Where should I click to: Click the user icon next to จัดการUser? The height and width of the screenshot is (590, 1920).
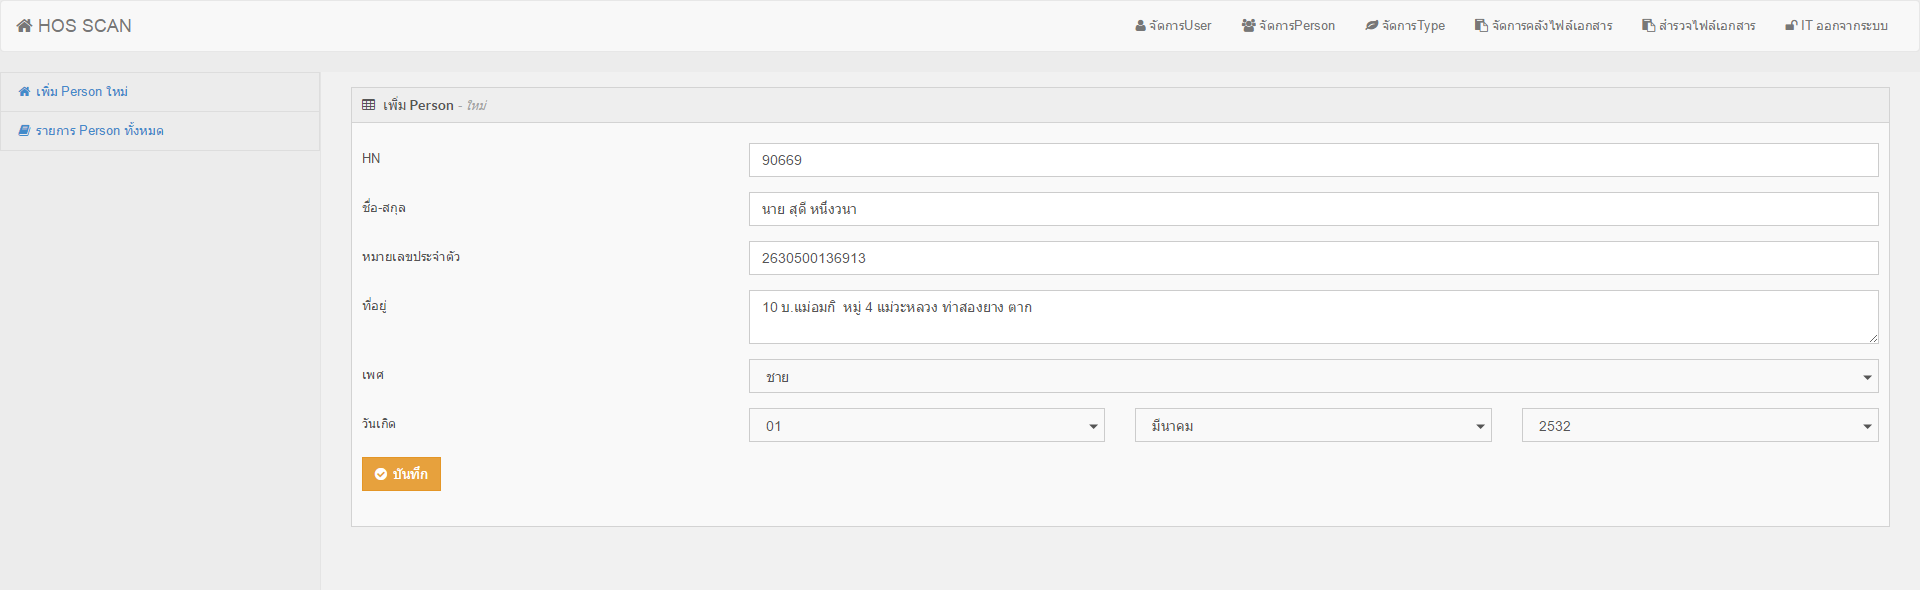1140,26
